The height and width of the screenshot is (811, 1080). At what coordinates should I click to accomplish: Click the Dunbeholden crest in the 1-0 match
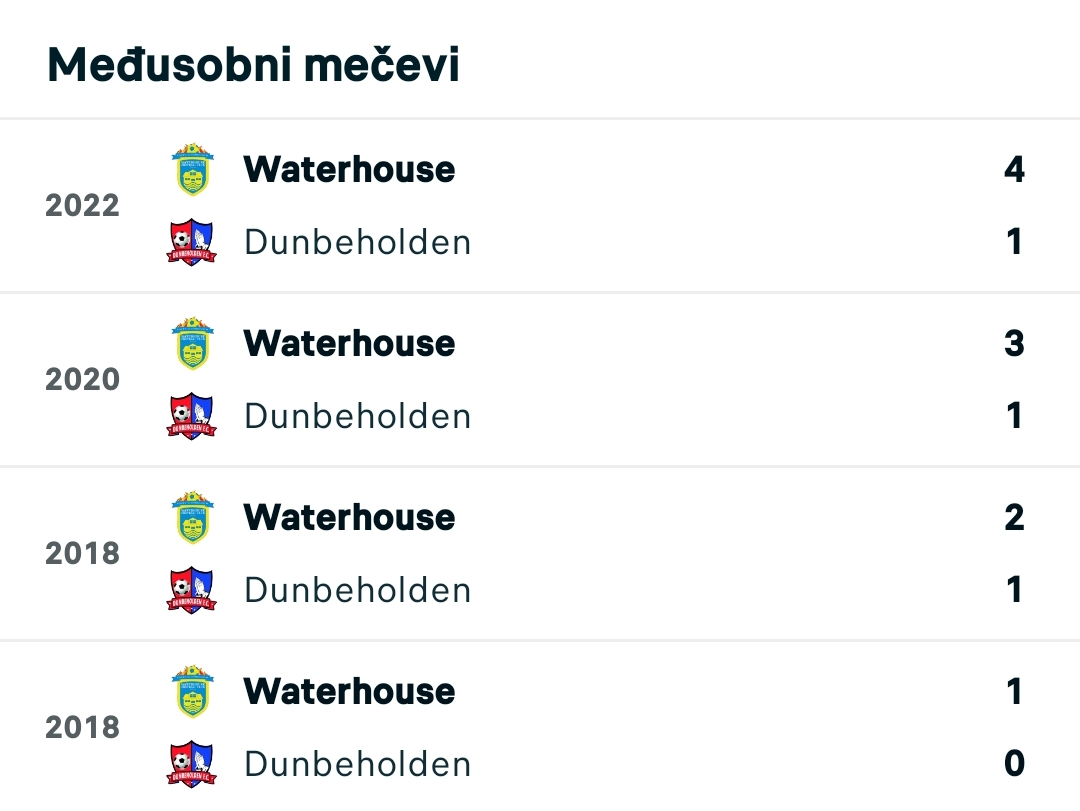click(192, 763)
